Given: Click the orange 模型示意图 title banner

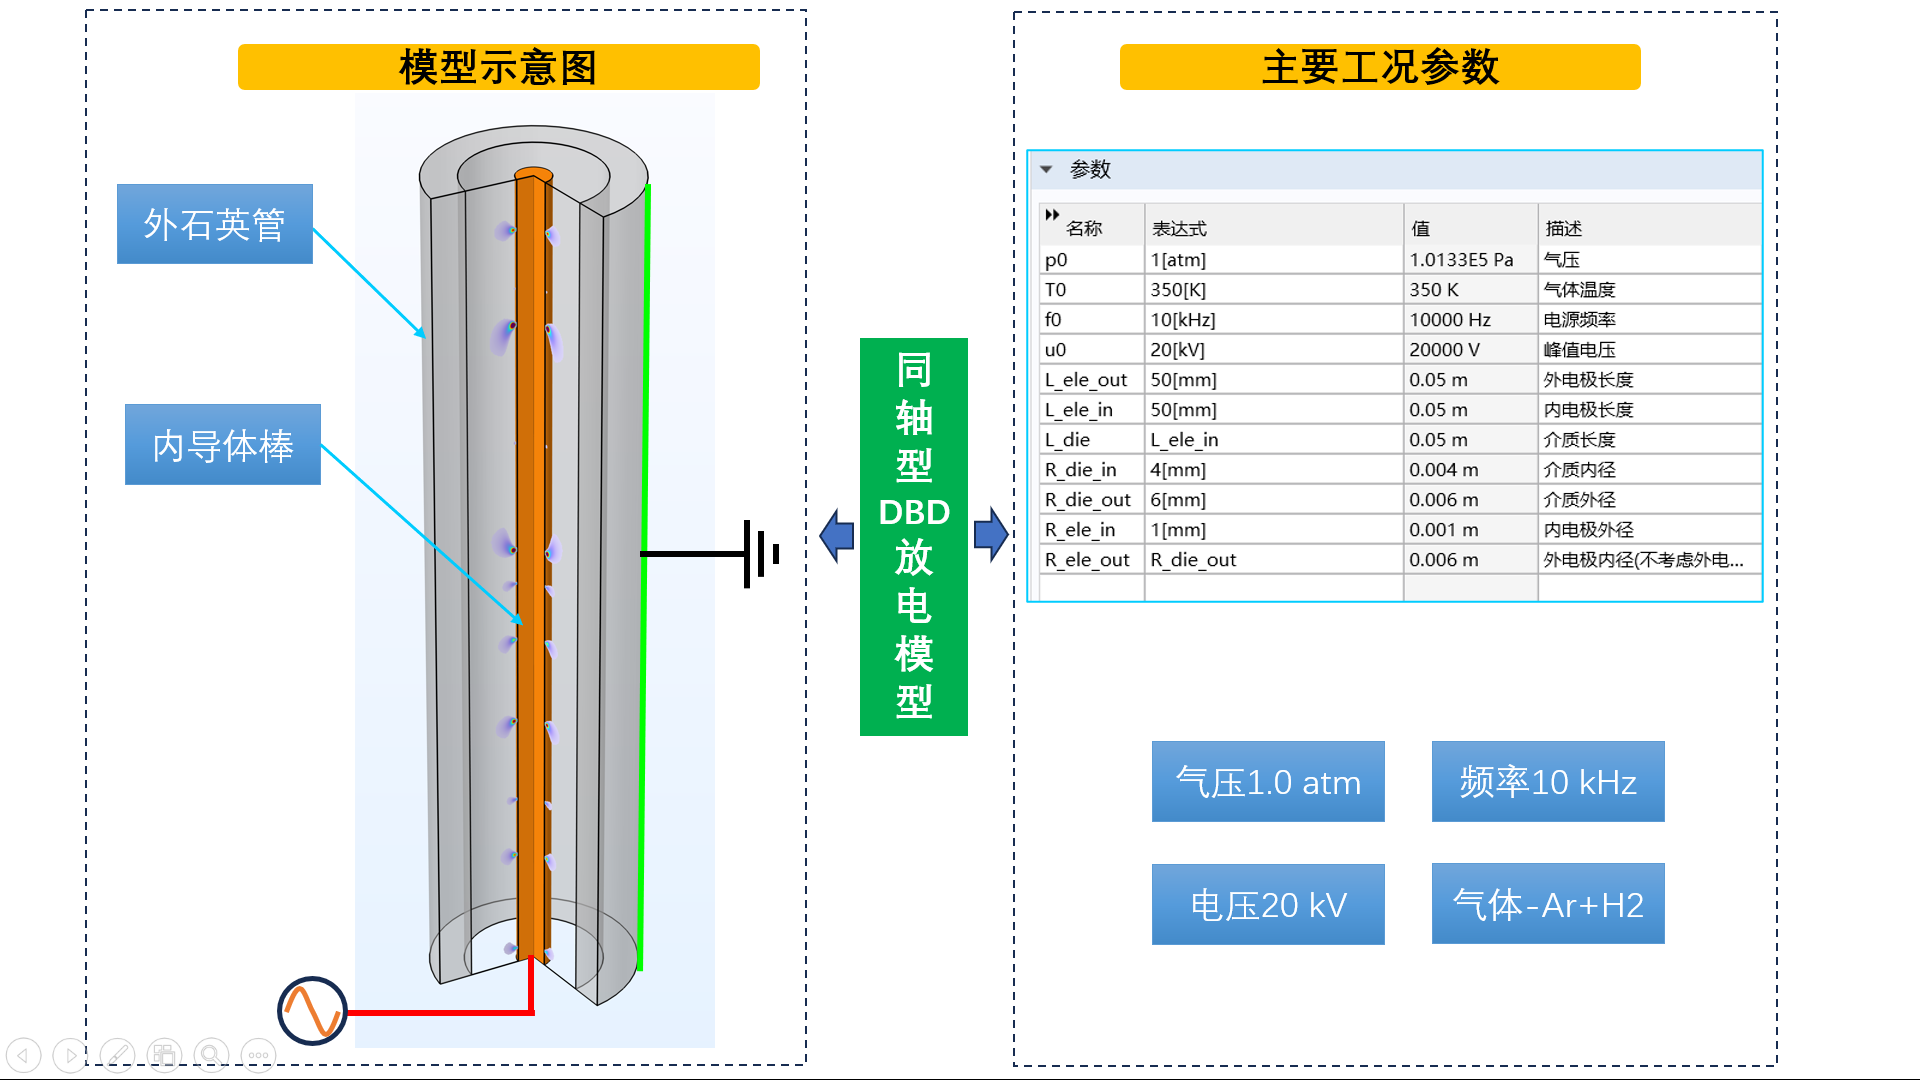Looking at the screenshot, I should tap(498, 67).
